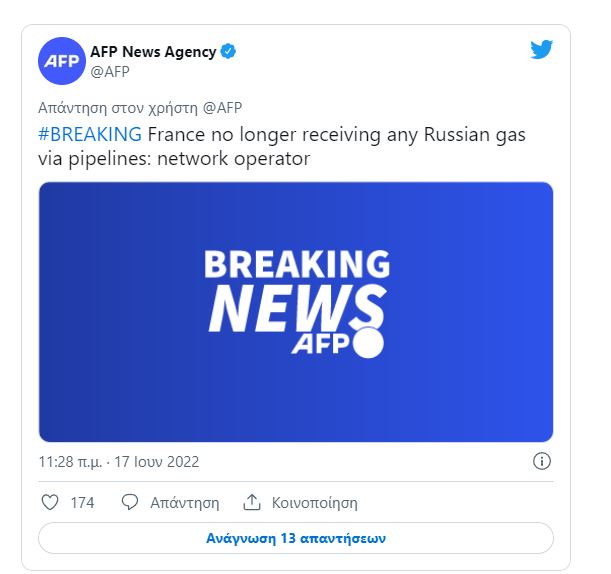Screen dimensions: 611x574
Task: Click the reply speech bubble icon
Action: [129, 502]
